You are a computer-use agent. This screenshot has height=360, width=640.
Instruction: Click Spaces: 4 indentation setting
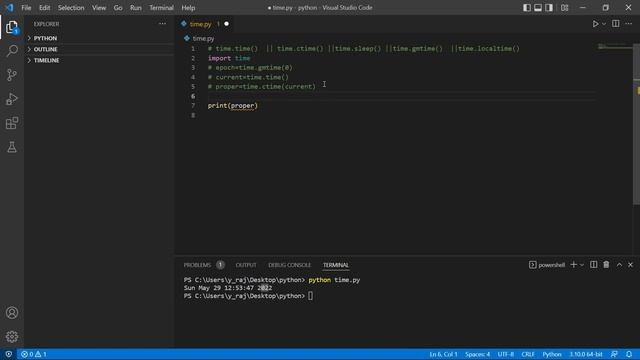pyautogui.click(x=477, y=354)
